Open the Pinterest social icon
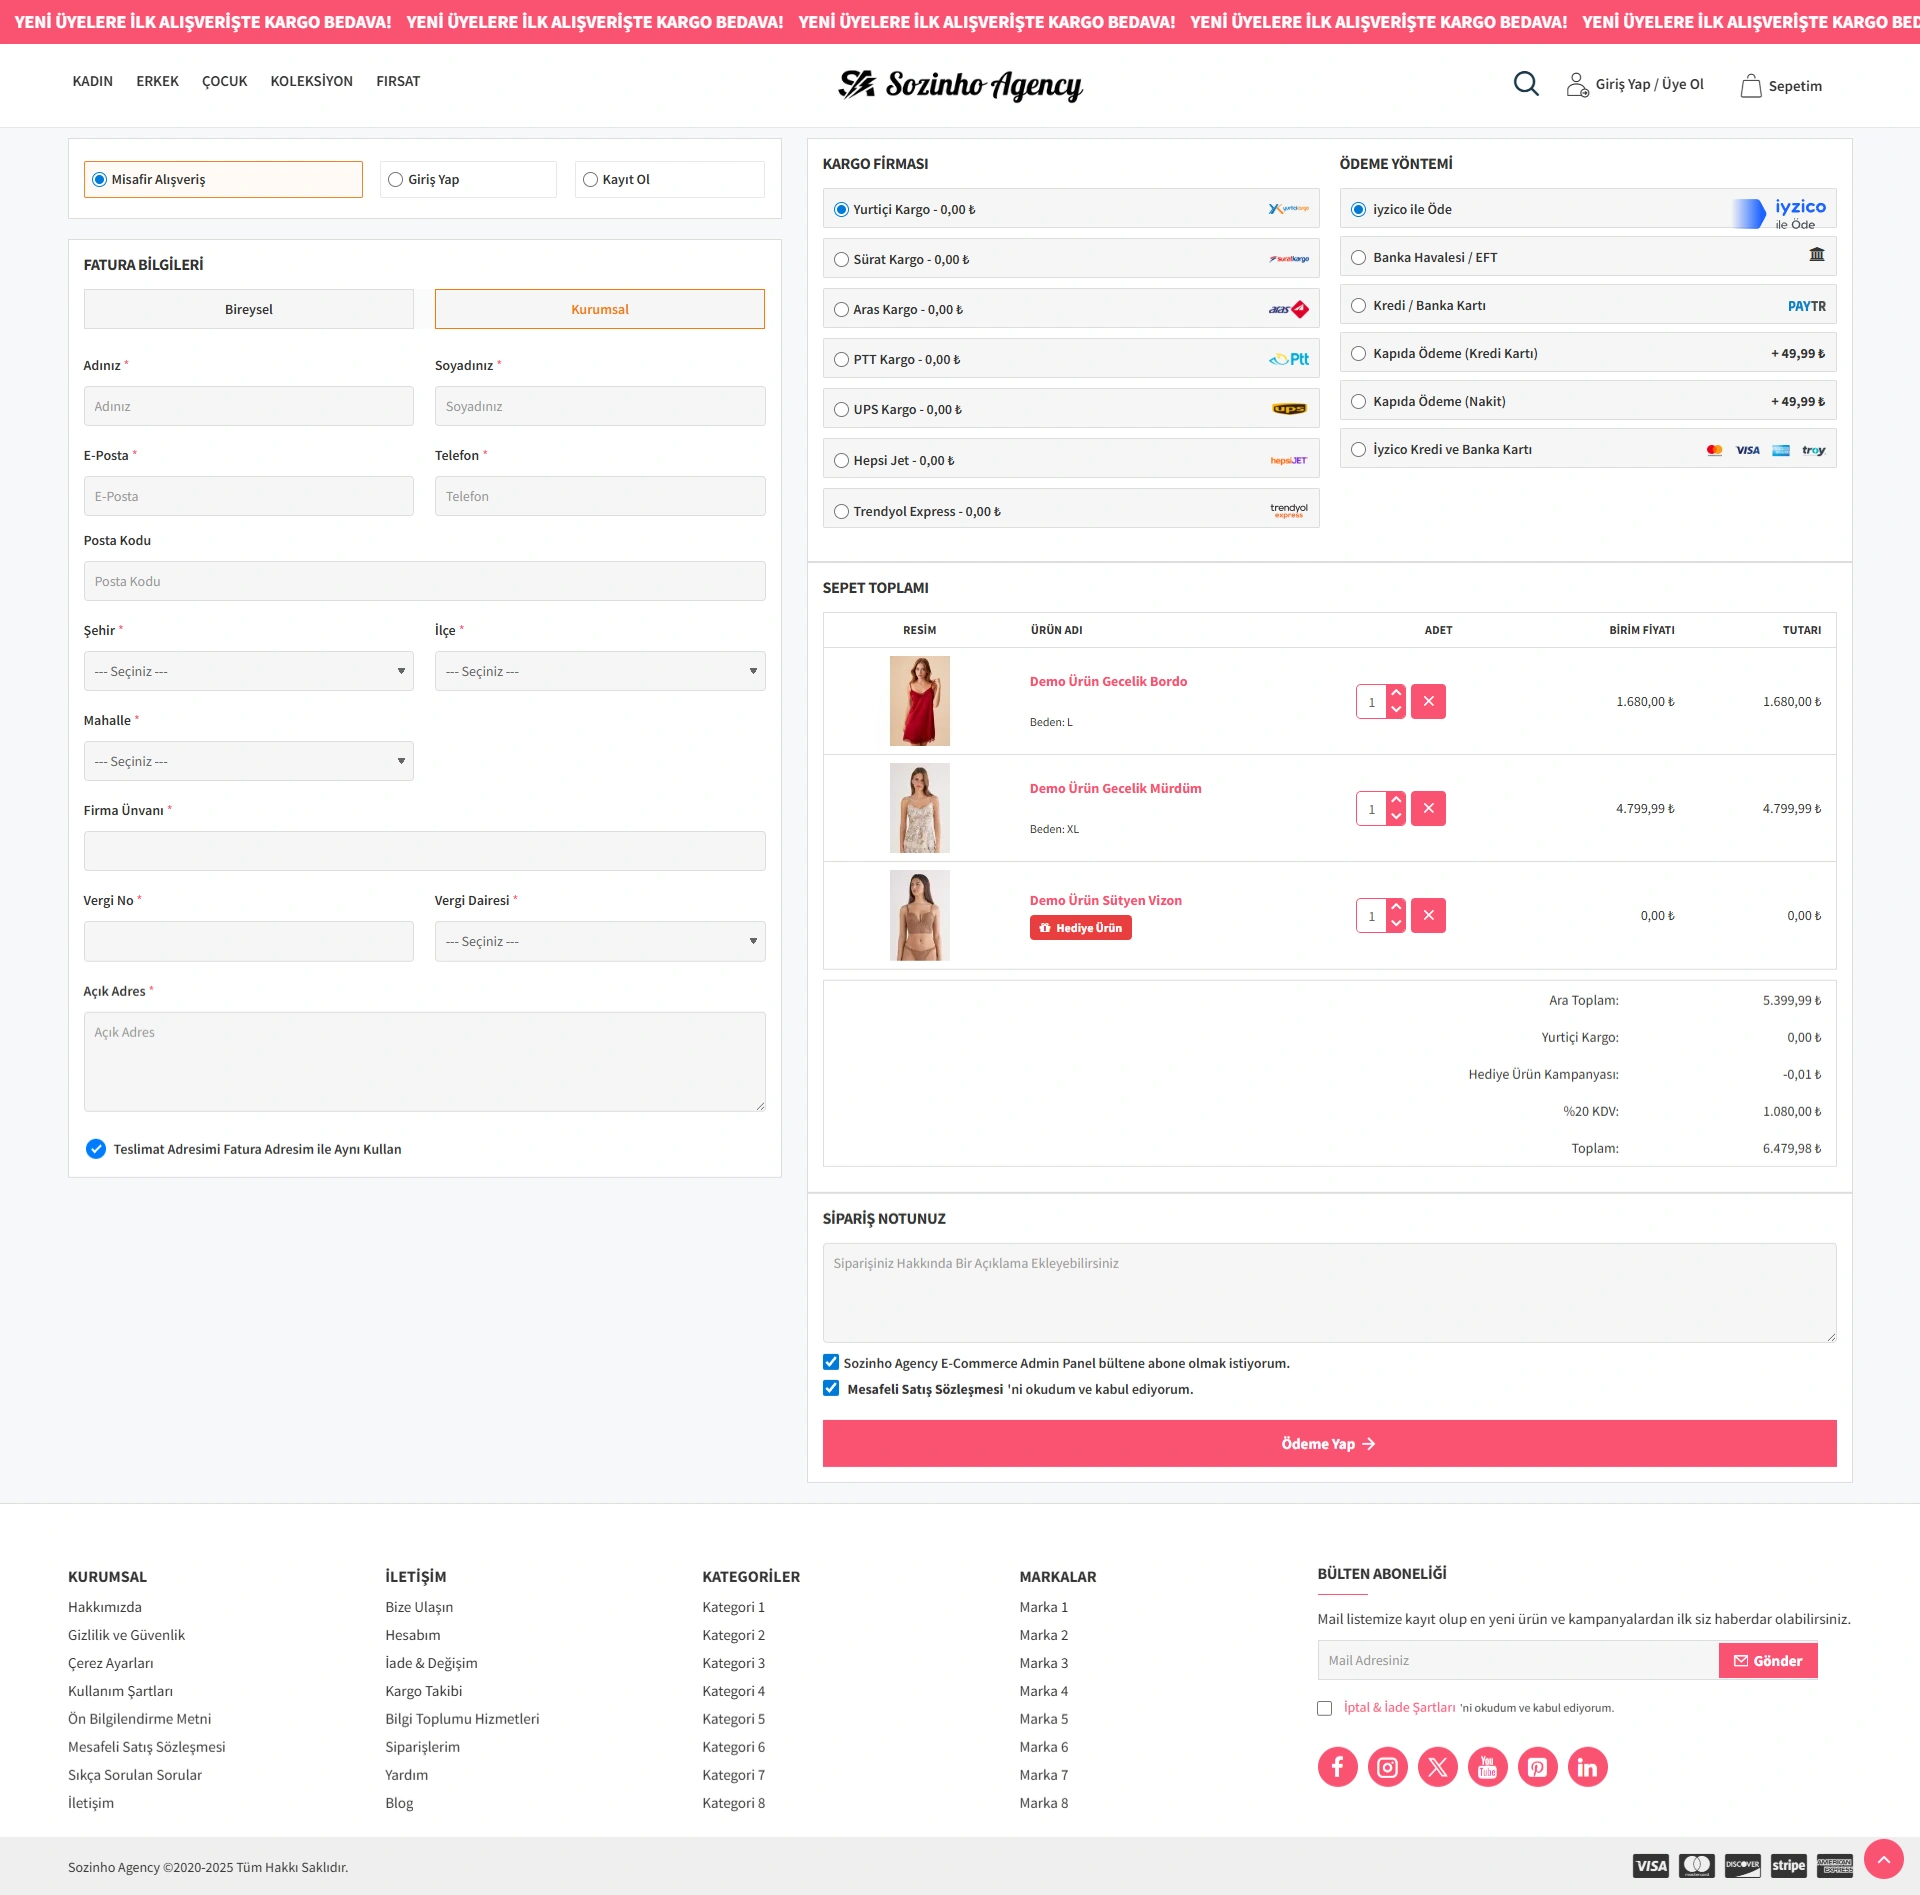Screen dimensions: 1920x1895 click(1537, 1767)
